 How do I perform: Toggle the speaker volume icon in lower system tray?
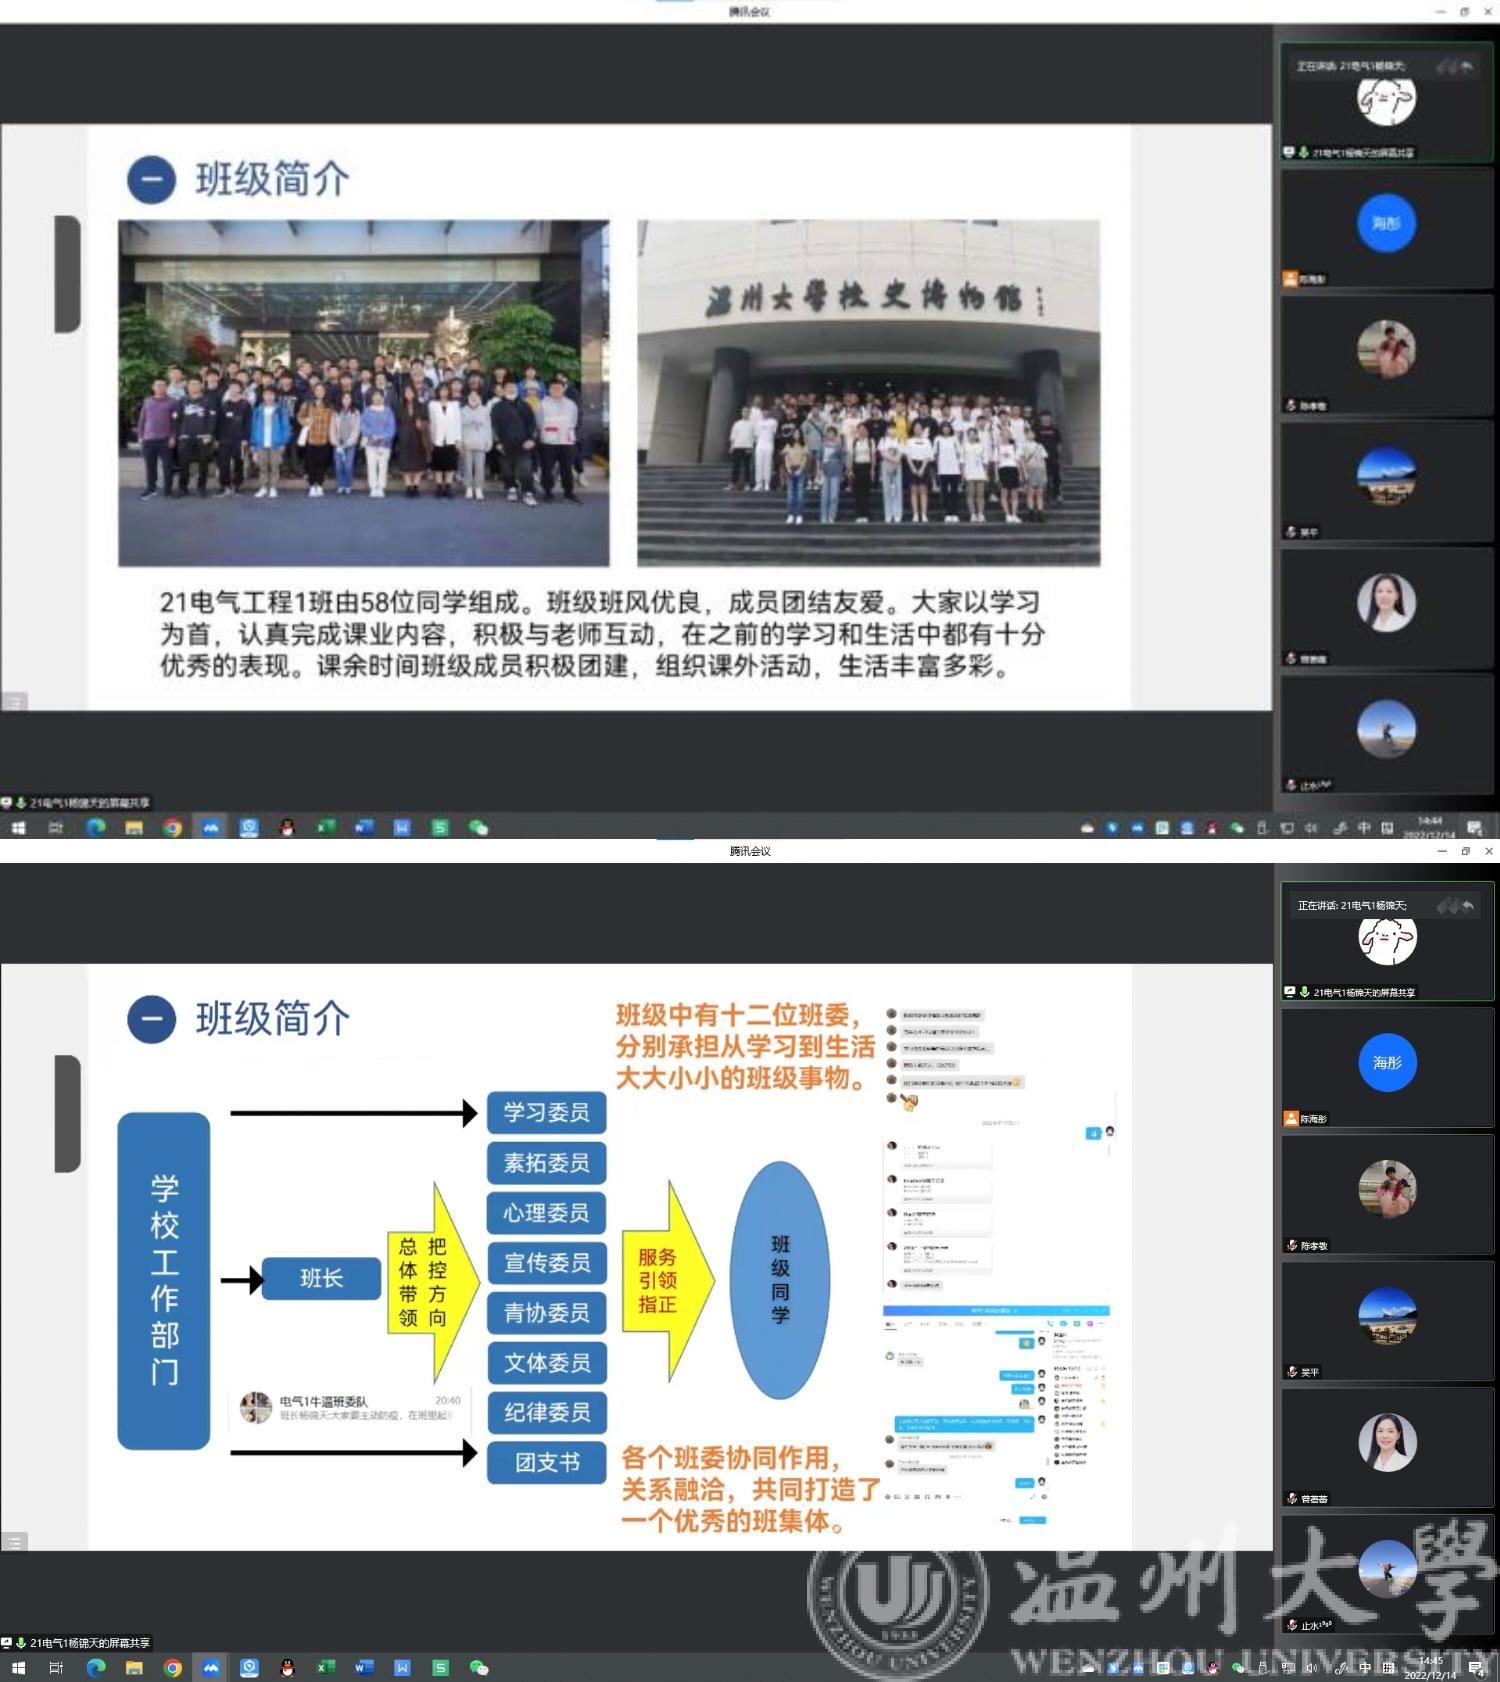pyautogui.click(x=1311, y=1667)
